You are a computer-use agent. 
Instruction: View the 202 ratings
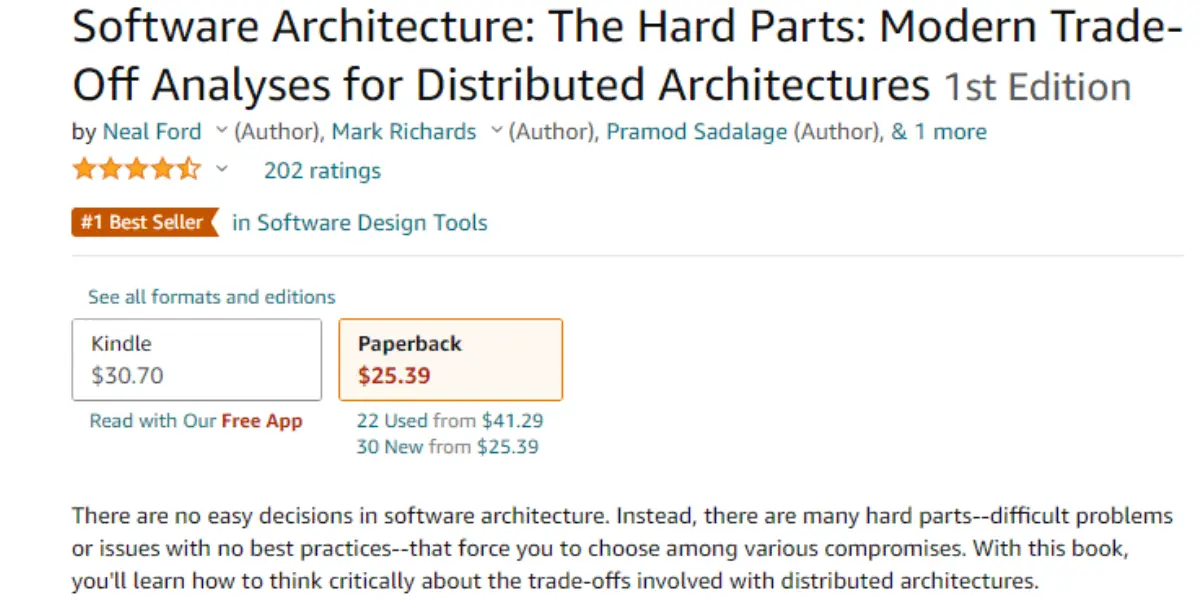pos(322,171)
